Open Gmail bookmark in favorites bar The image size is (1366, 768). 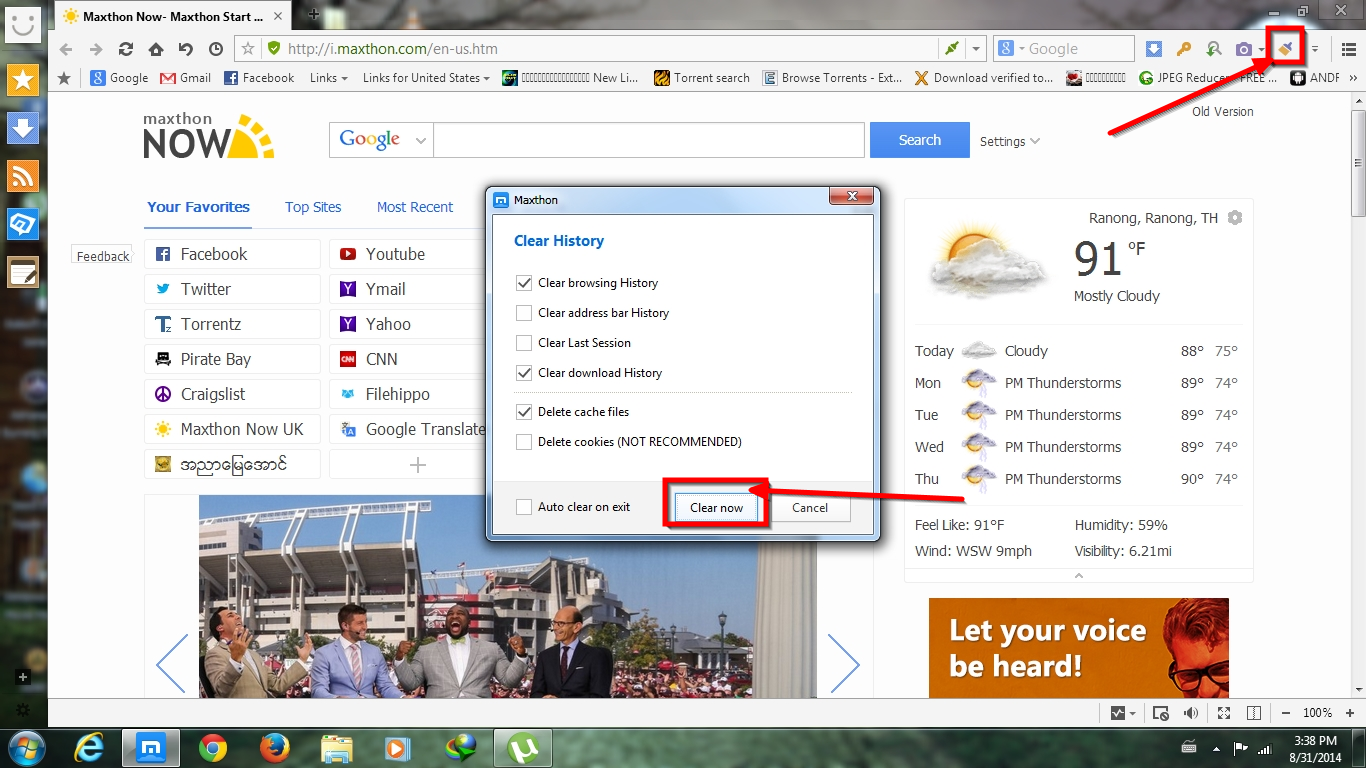tap(185, 78)
